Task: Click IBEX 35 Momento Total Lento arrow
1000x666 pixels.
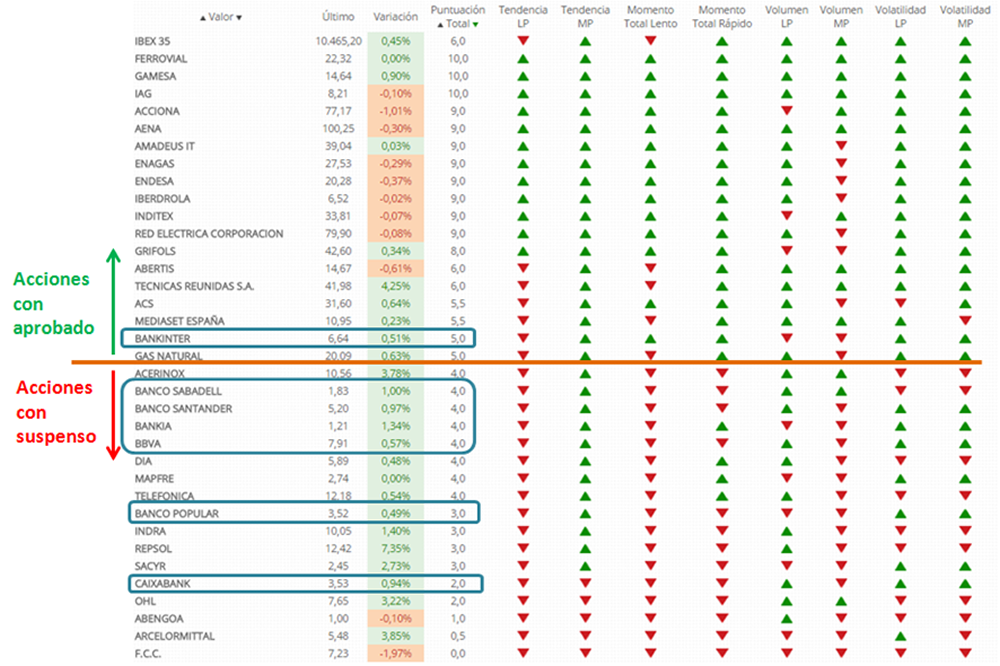Action: pyautogui.click(x=650, y=41)
